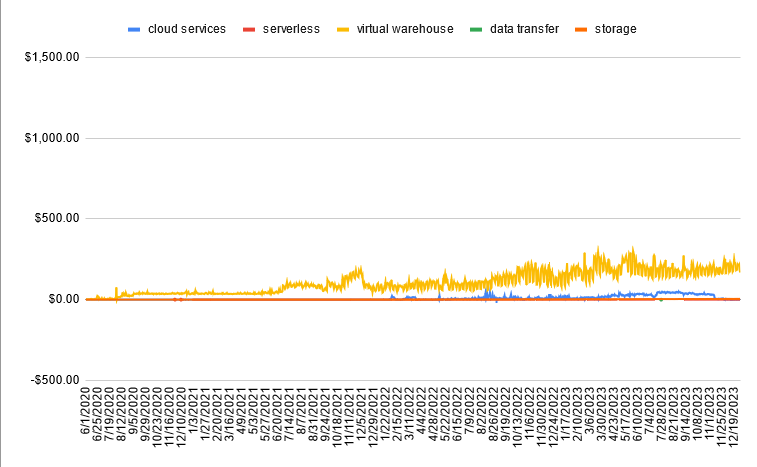This screenshot has width=757, height=467.
Task: Select the "virtual warehouse" legend text
Action: (404, 29)
